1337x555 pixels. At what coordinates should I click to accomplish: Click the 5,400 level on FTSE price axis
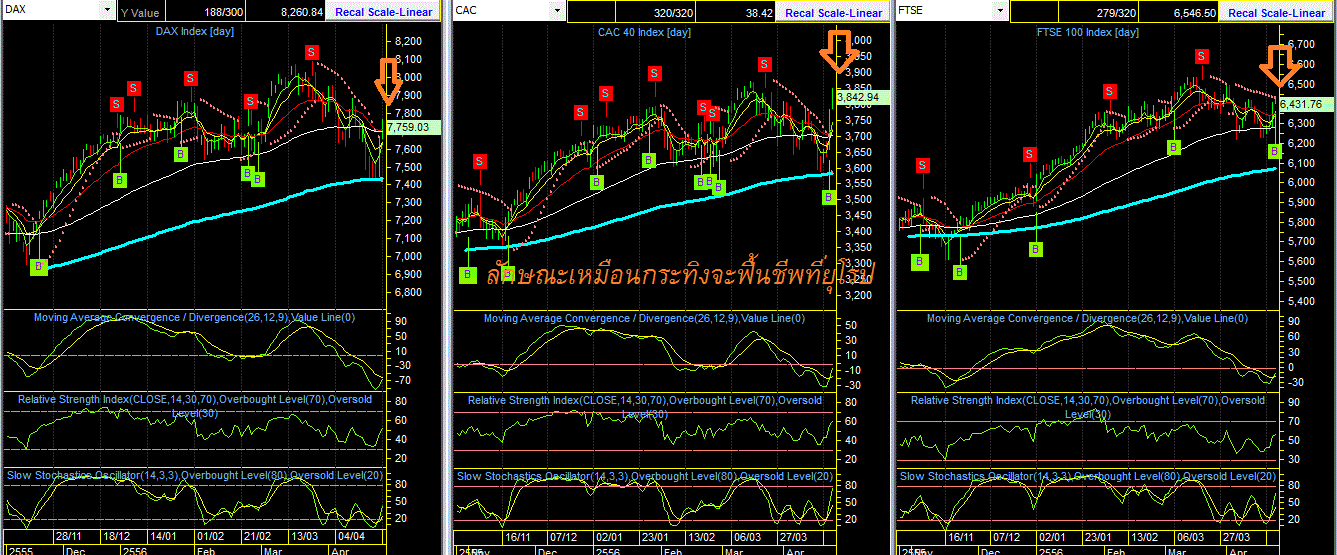click(1303, 301)
